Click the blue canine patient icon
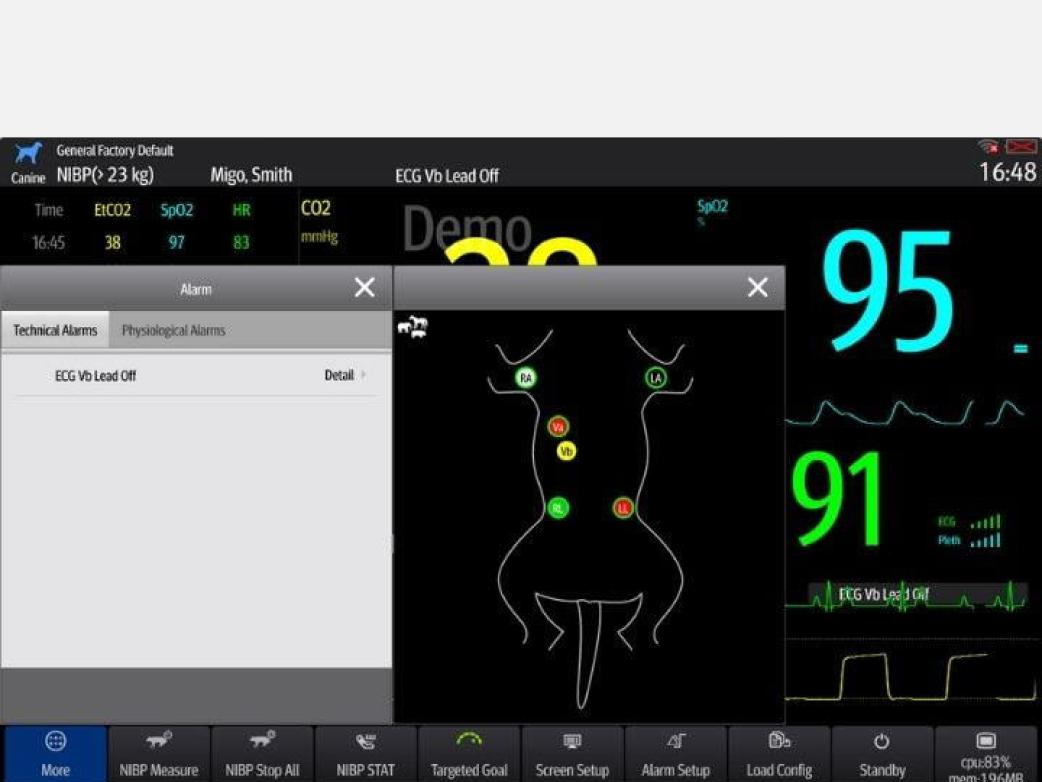Viewport: 1042px width, 782px height. pyautogui.click(x=28, y=153)
